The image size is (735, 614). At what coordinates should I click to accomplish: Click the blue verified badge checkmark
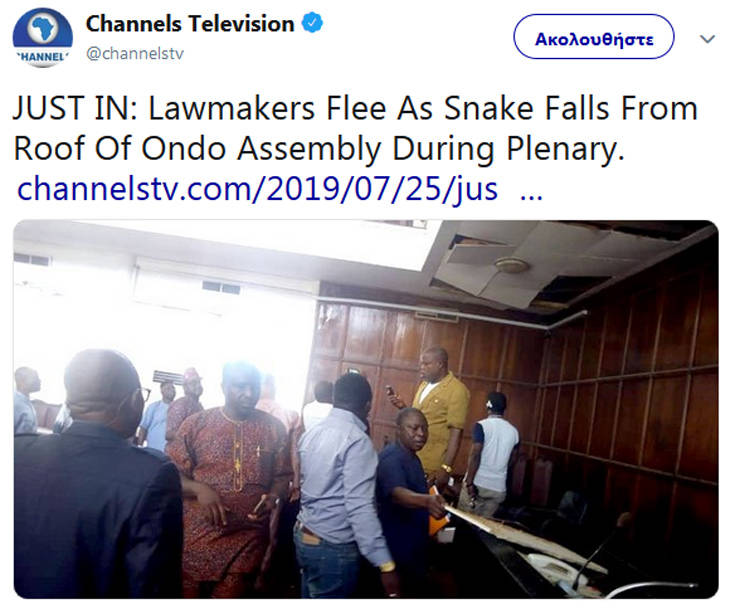click(312, 23)
